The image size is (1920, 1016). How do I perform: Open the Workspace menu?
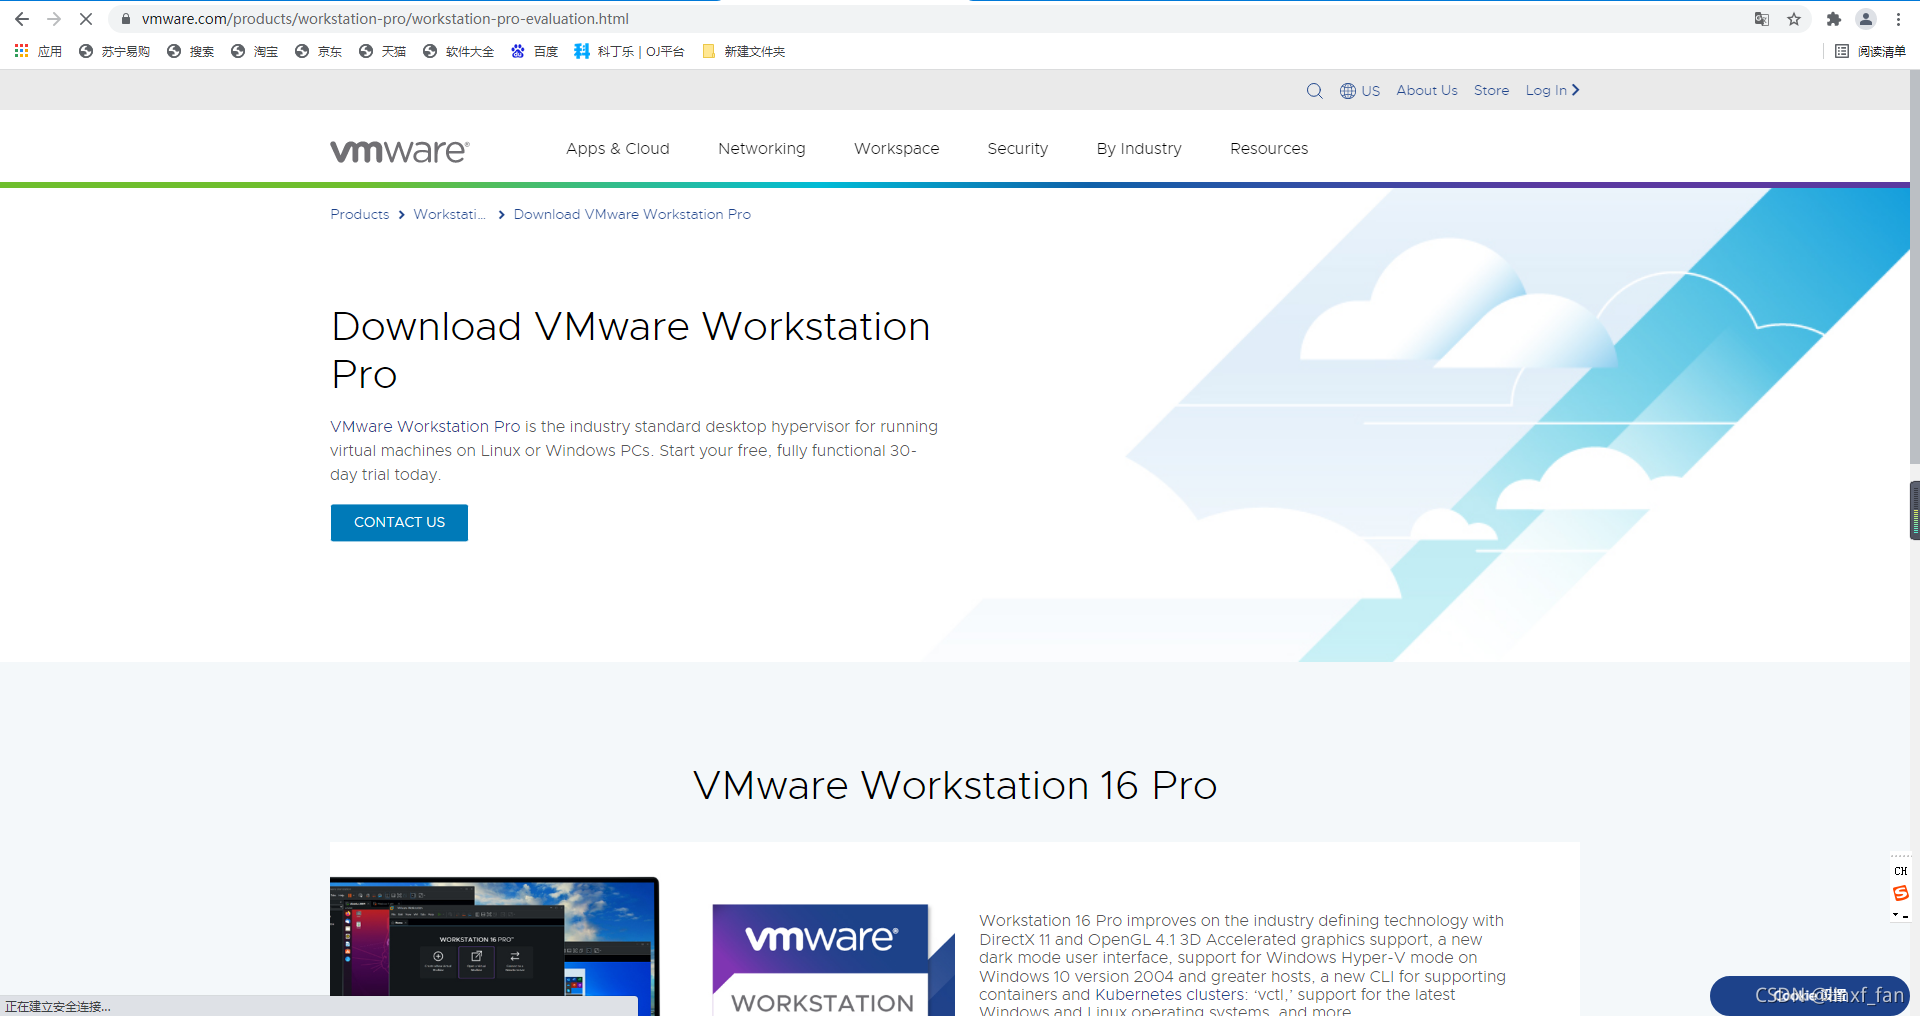pyautogui.click(x=897, y=148)
